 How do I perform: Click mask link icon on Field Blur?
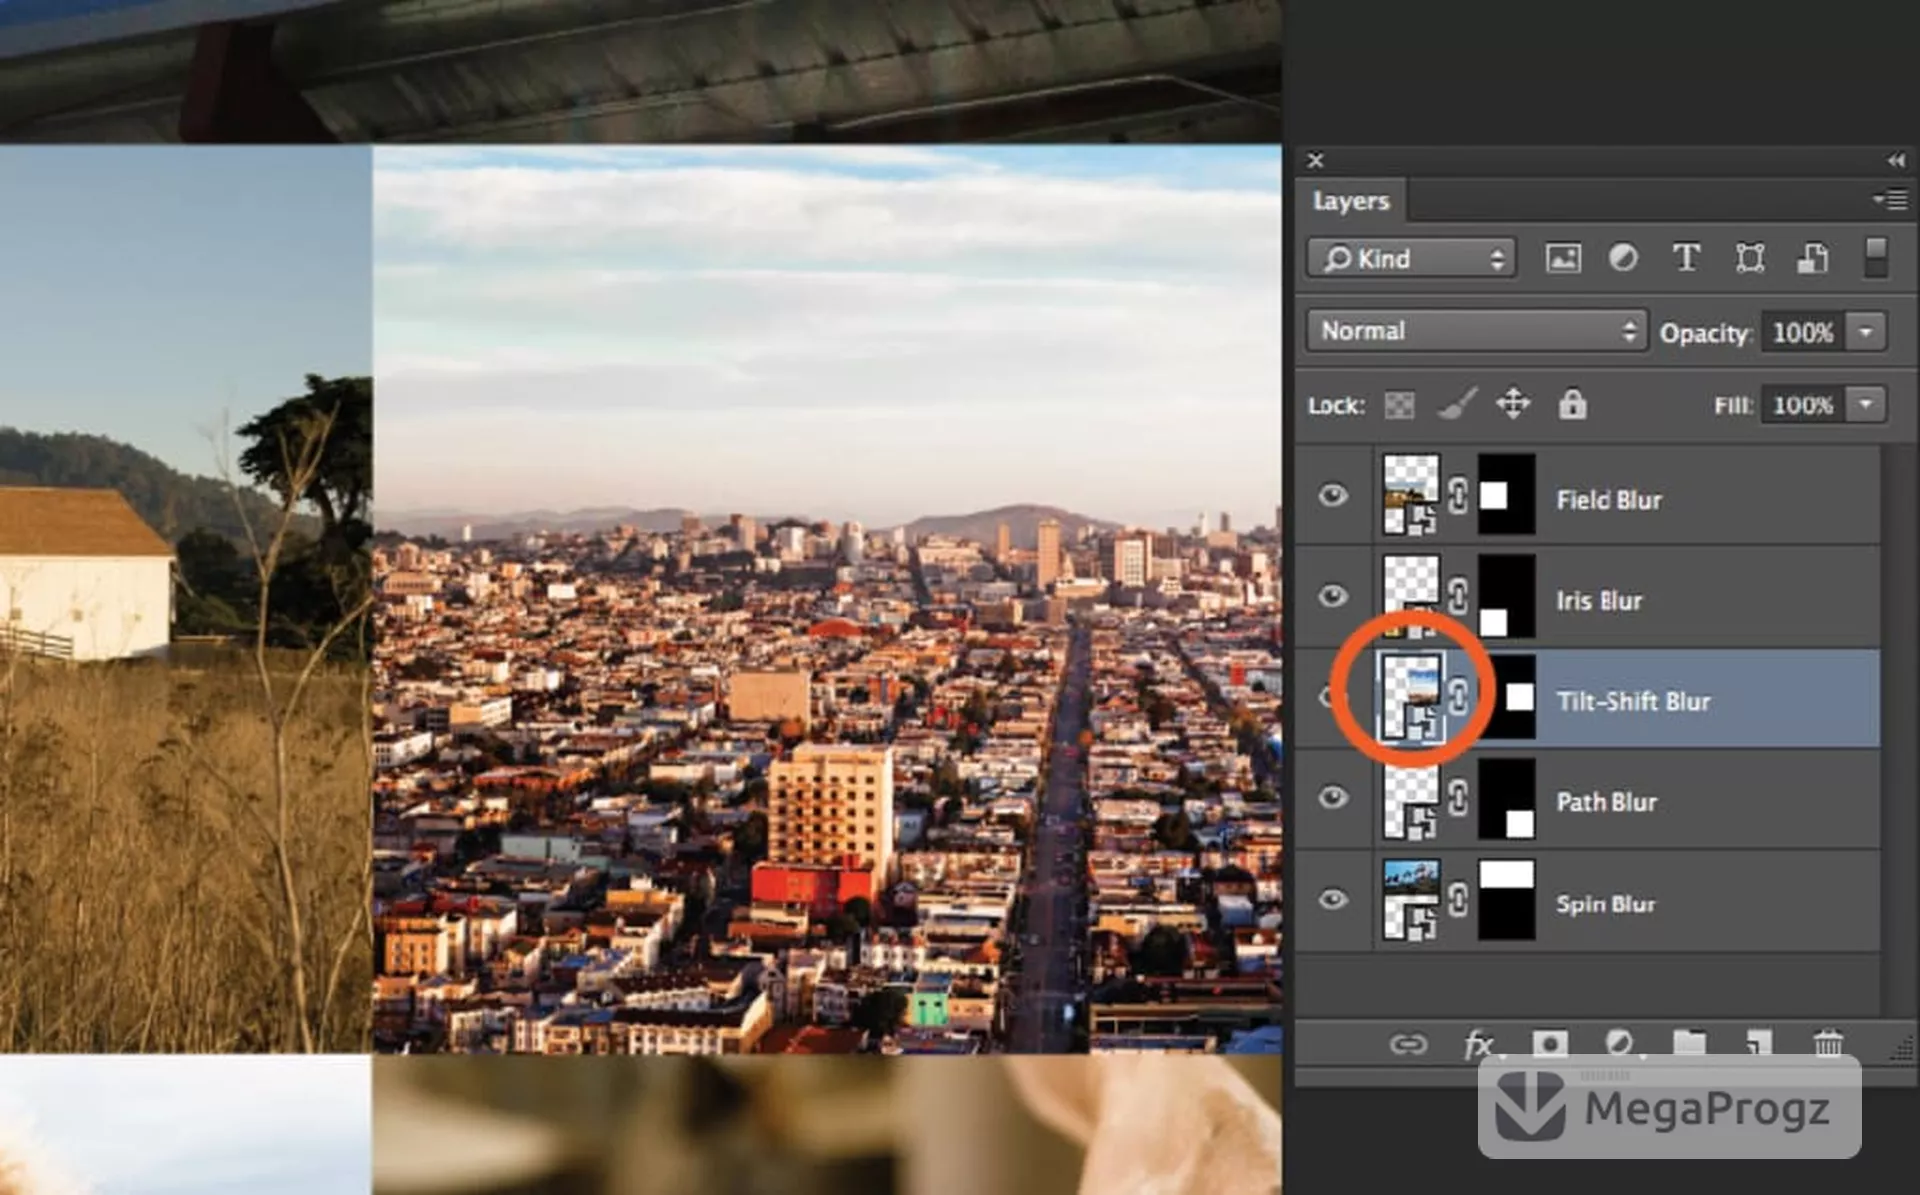click(x=1458, y=496)
